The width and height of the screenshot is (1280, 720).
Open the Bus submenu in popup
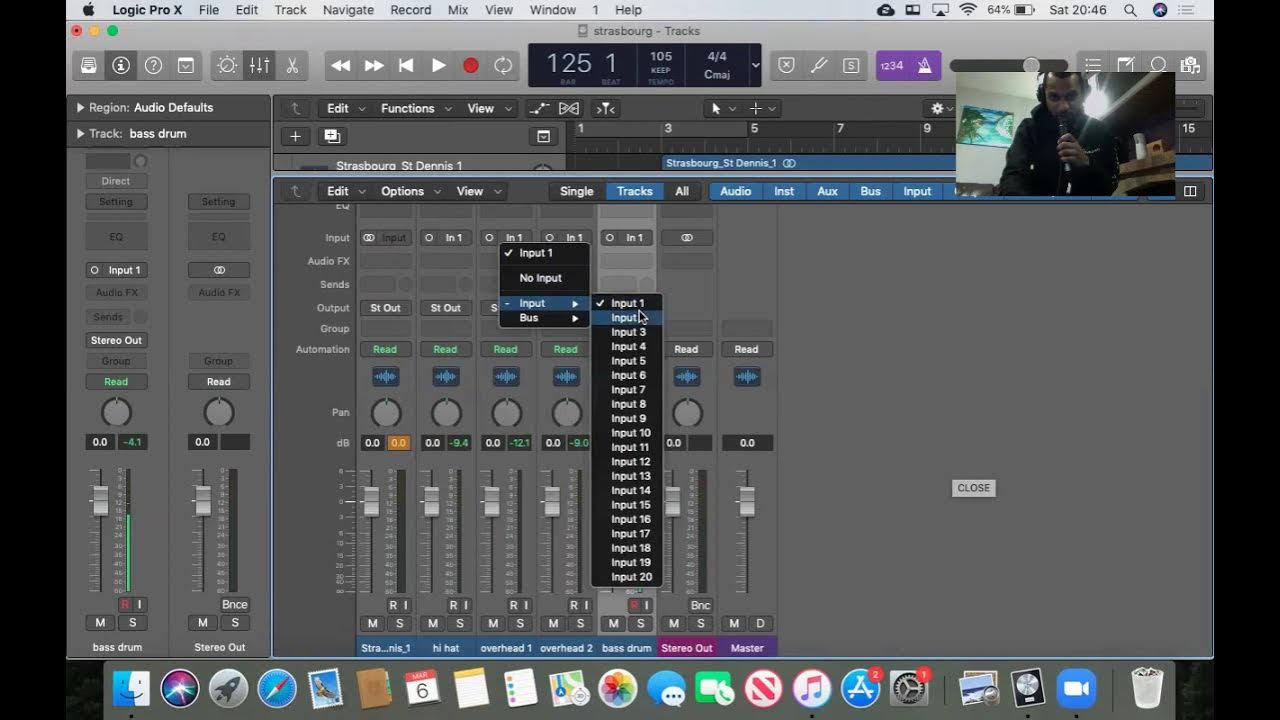[545, 318]
